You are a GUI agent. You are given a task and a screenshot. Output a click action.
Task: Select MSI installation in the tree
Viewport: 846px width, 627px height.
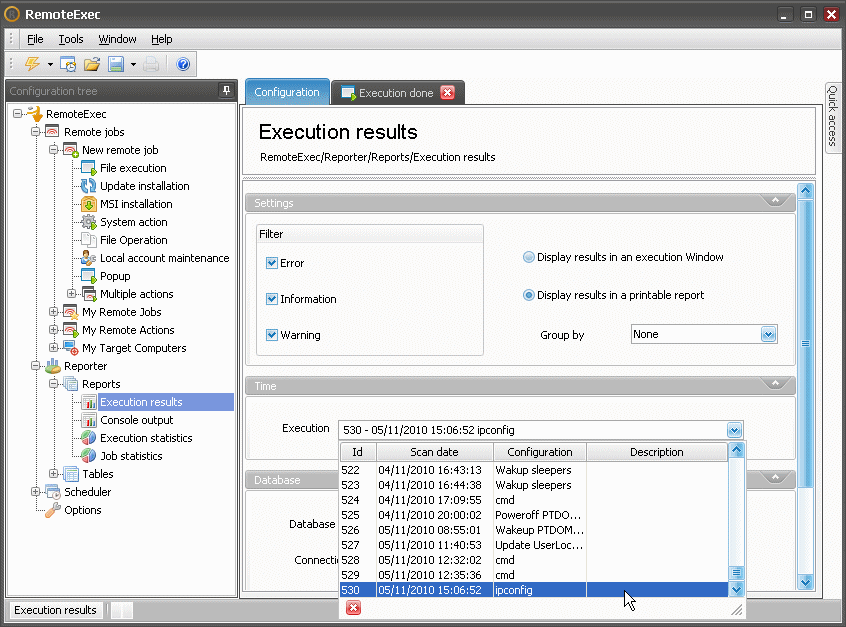[136, 204]
